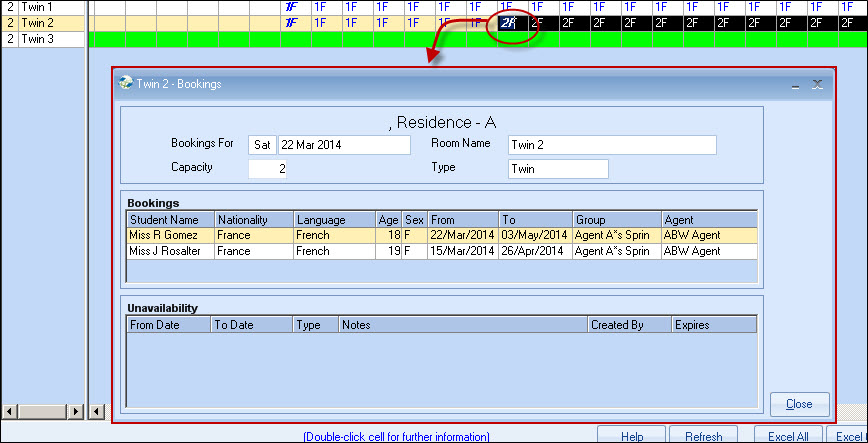The width and height of the screenshot is (868, 443).
Task: Click the Close button in Bookings dialog
Action: click(x=799, y=404)
